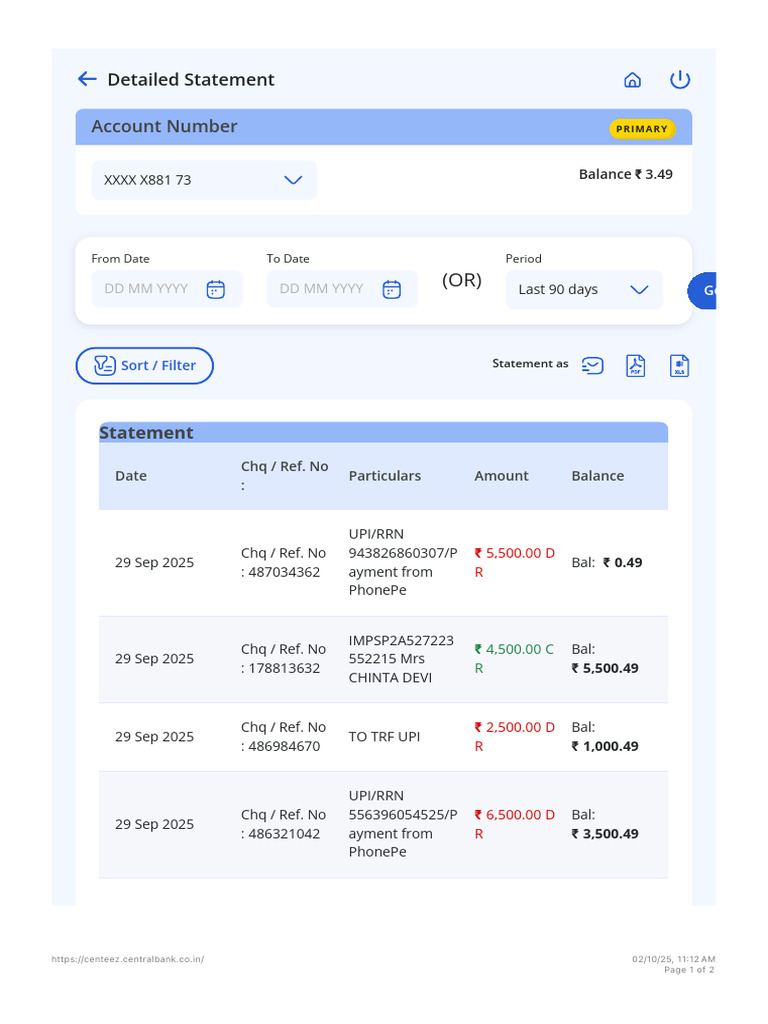The width and height of the screenshot is (768, 1024).
Task: Click the PRIMARY badge
Action: tap(641, 129)
